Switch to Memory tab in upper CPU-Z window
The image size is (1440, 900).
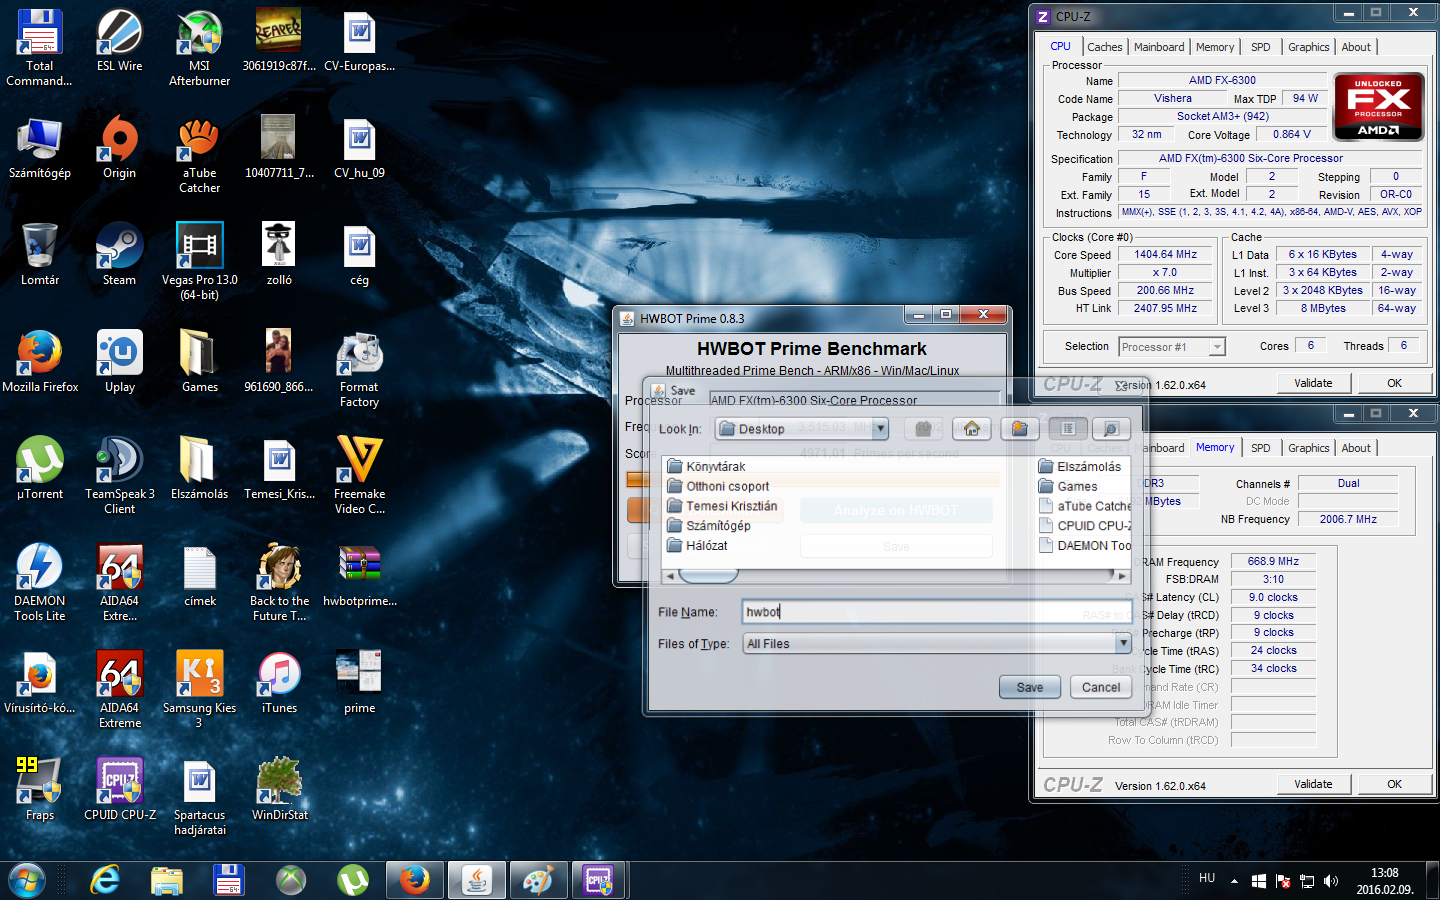point(1215,47)
